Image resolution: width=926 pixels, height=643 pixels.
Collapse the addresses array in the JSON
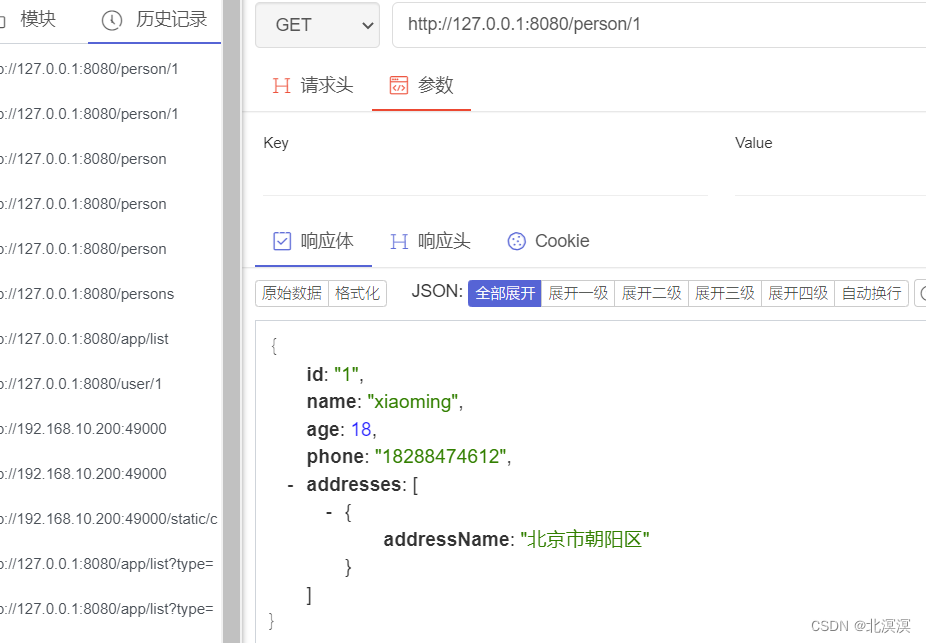pyautogui.click(x=290, y=484)
